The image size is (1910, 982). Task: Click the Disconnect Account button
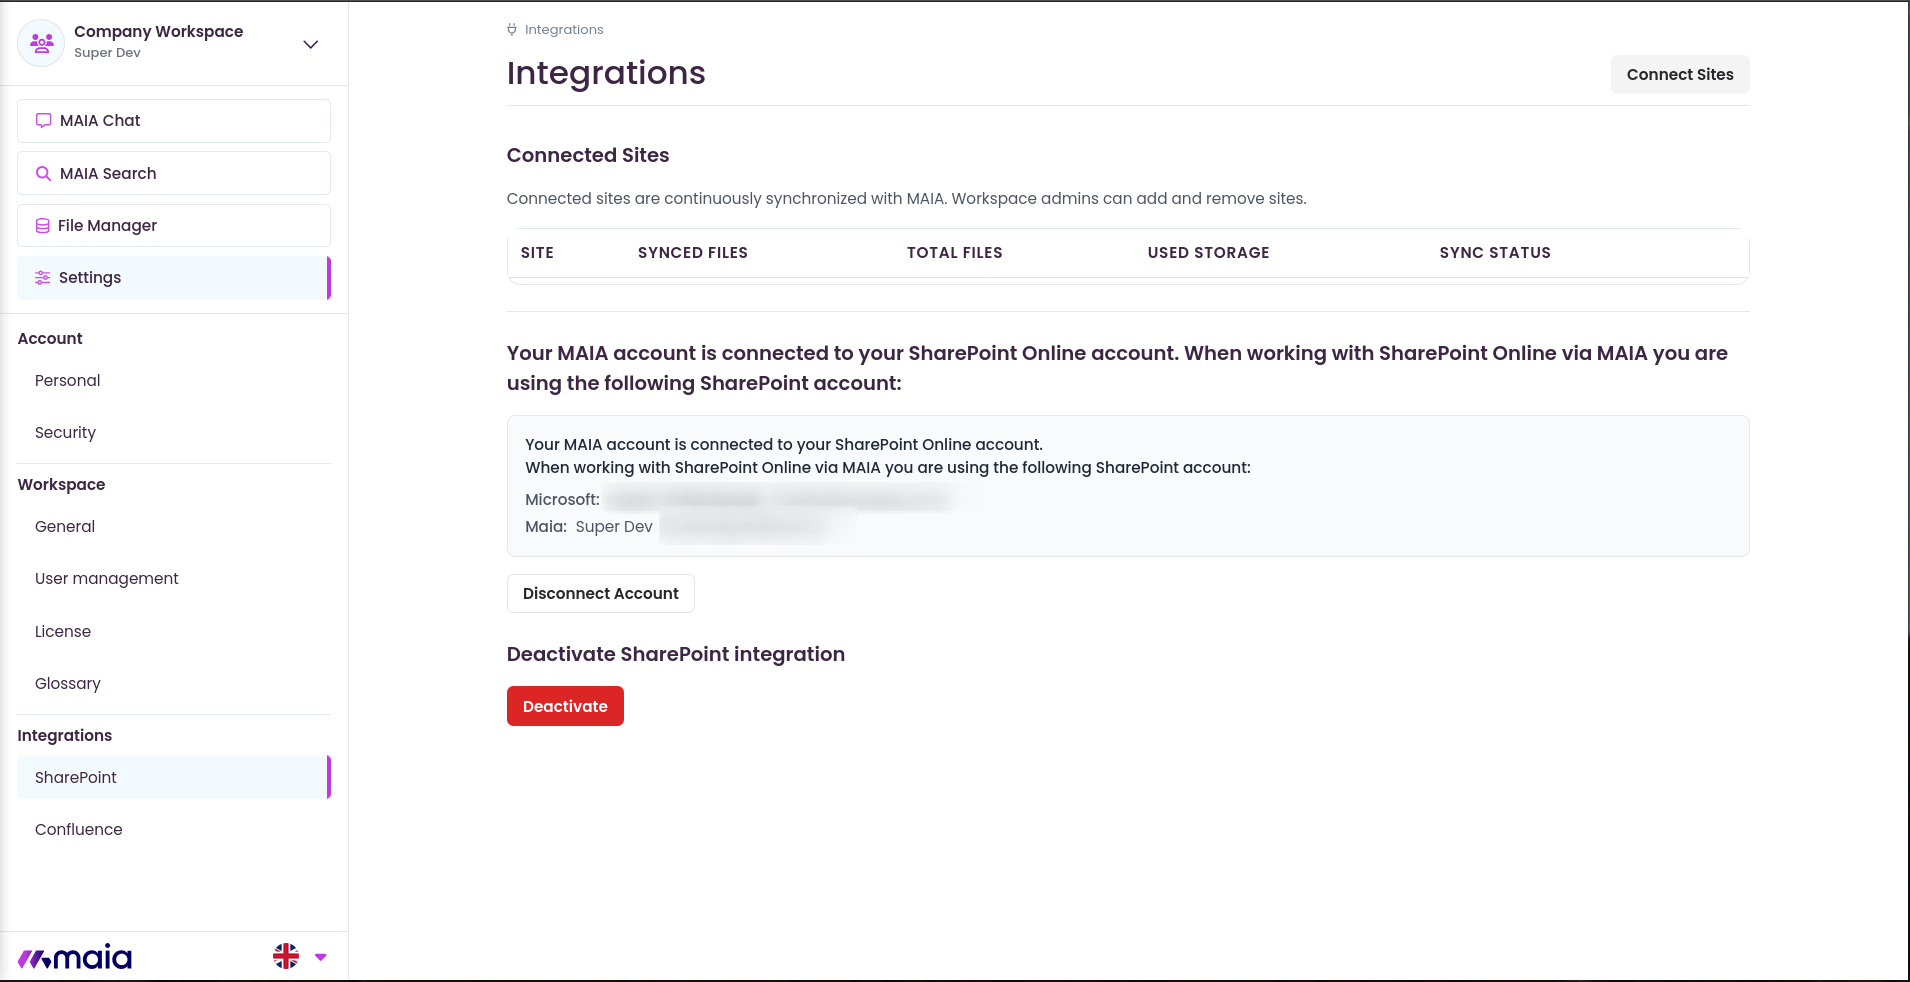601,593
